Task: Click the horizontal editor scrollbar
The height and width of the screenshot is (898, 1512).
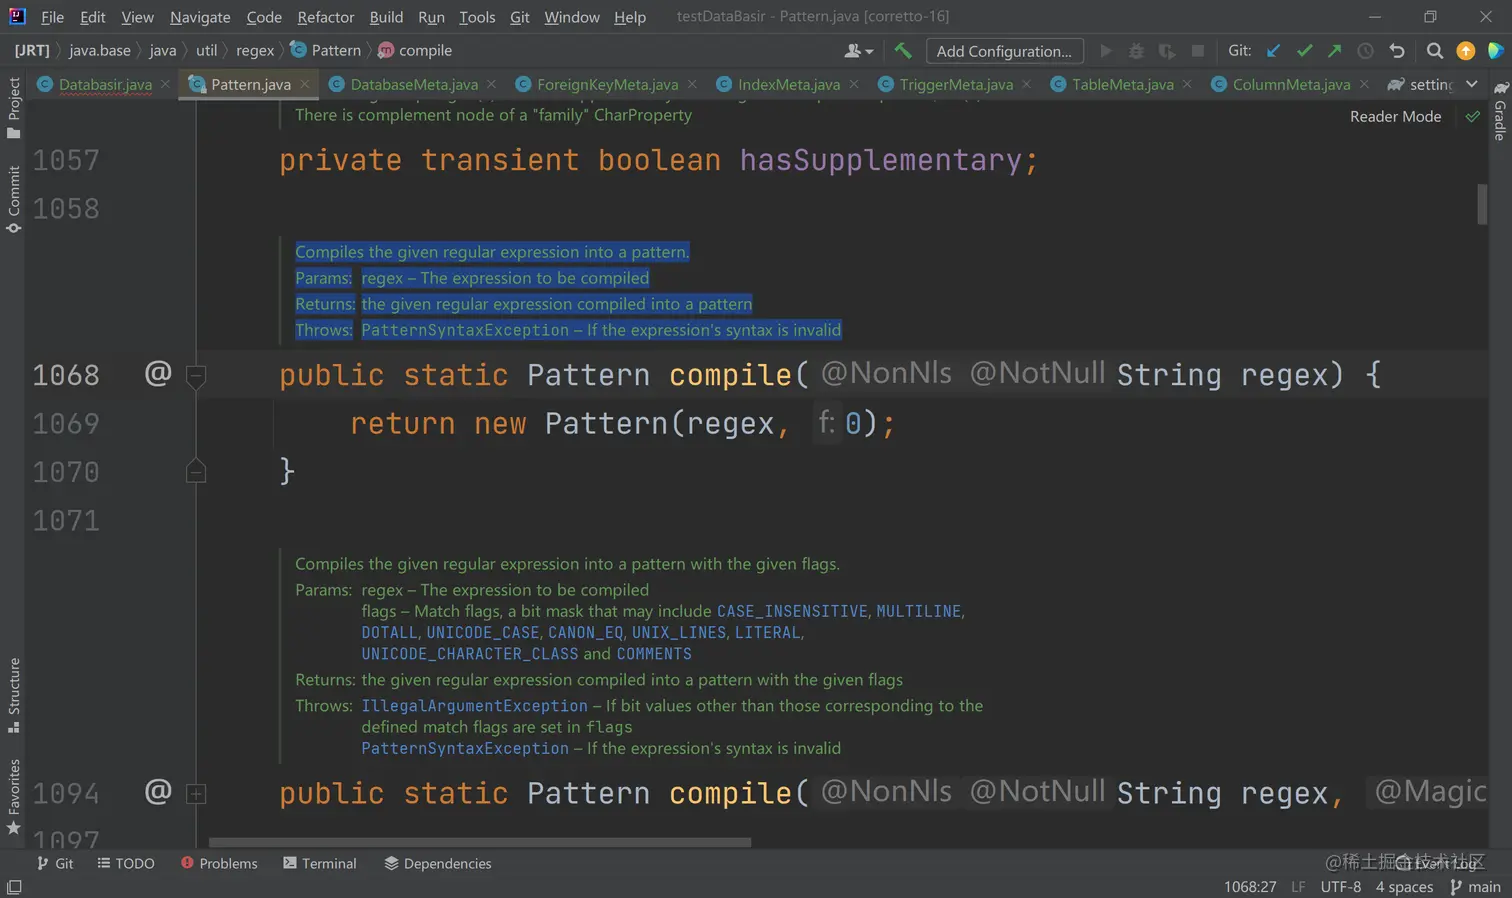Action: (480, 842)
